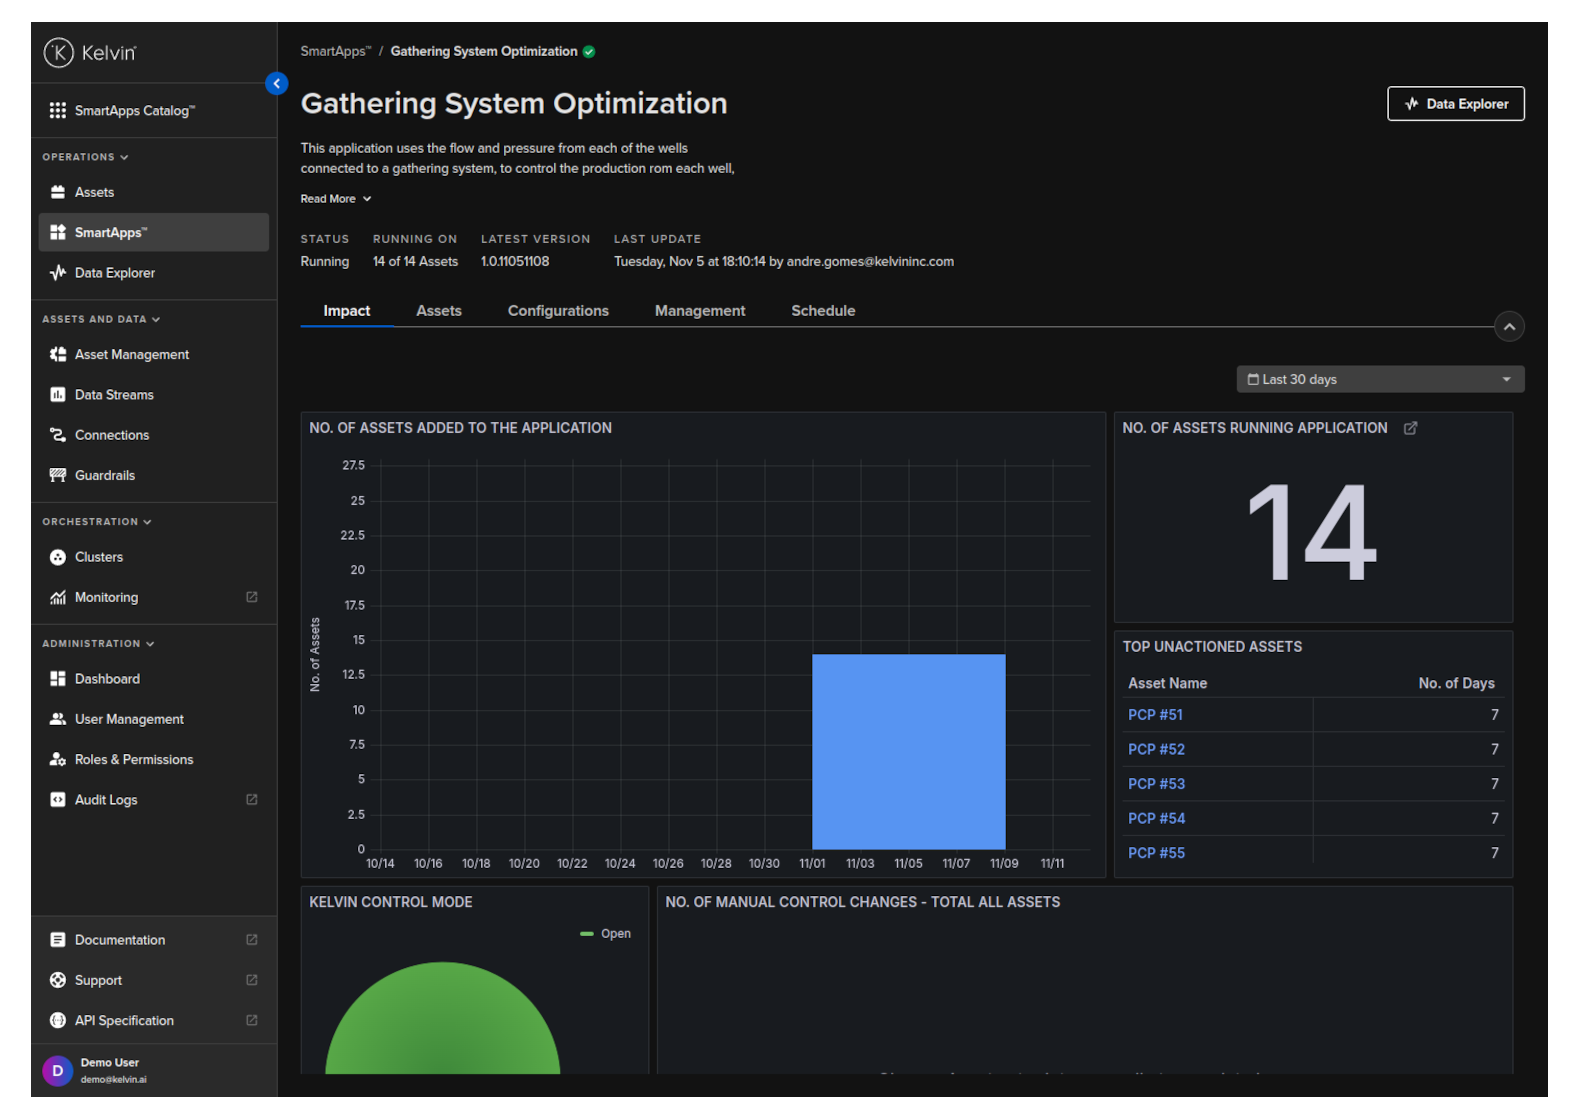1580x1120 pixels.
Task: Open Clusters in the Orchestration section
Action: tap(98, 557)
